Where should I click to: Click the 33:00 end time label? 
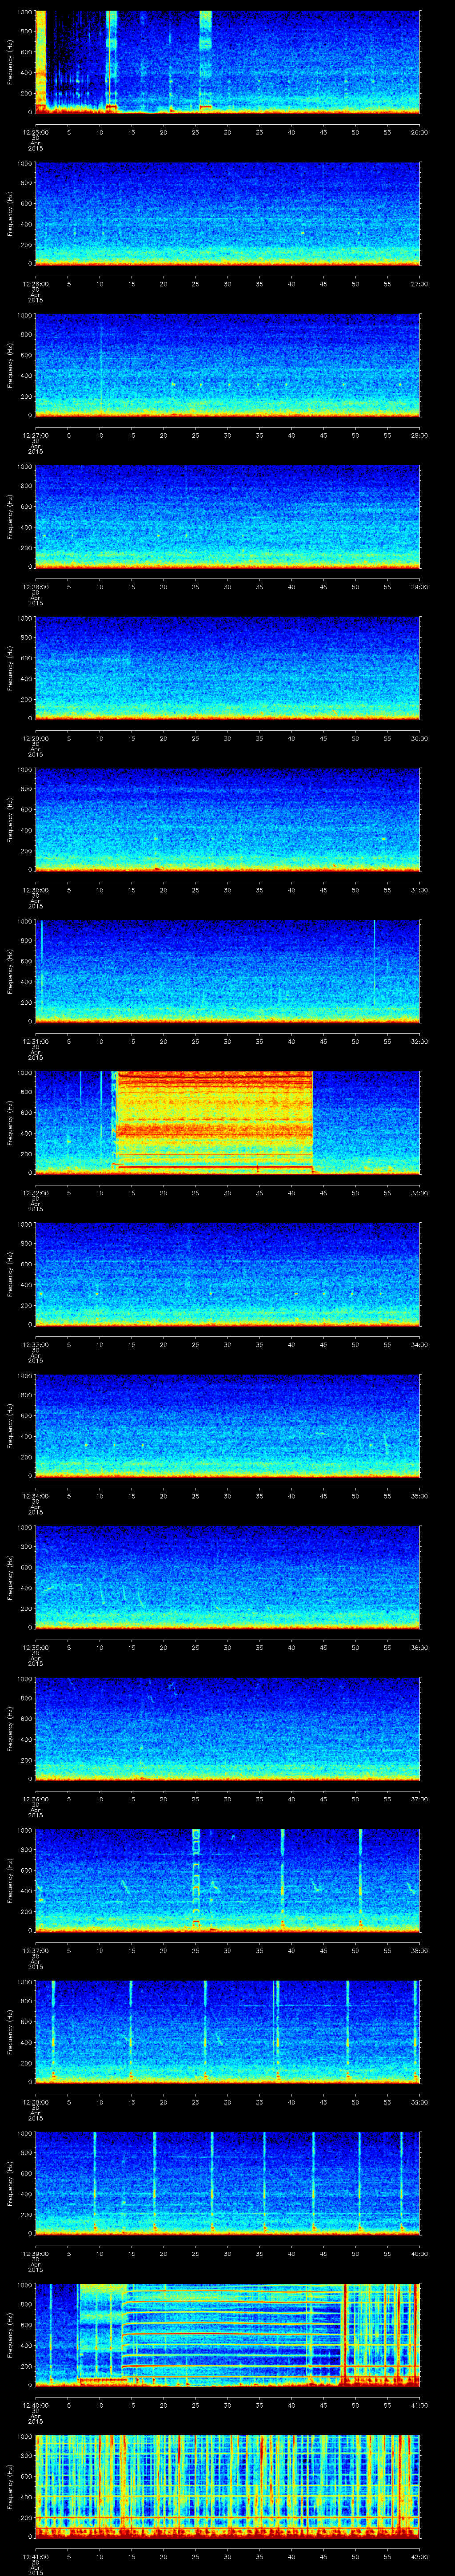point(419,1193)
